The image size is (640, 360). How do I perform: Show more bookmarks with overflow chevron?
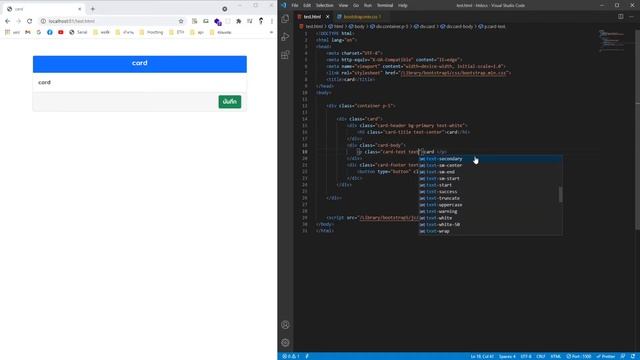point(271,32)
